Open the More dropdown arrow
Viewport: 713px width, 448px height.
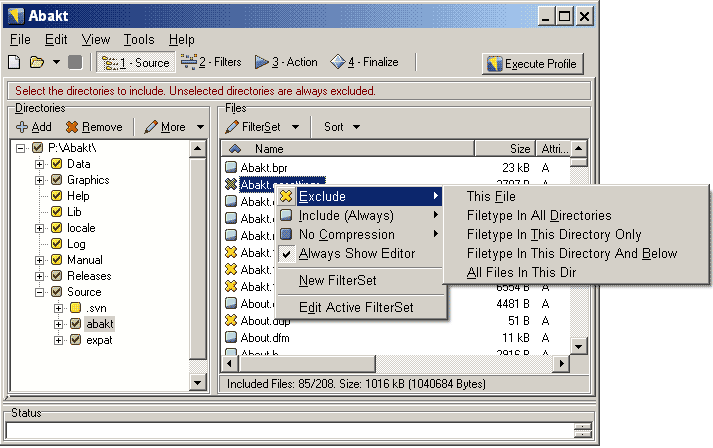pyautogui.click(x=200, y=127)
